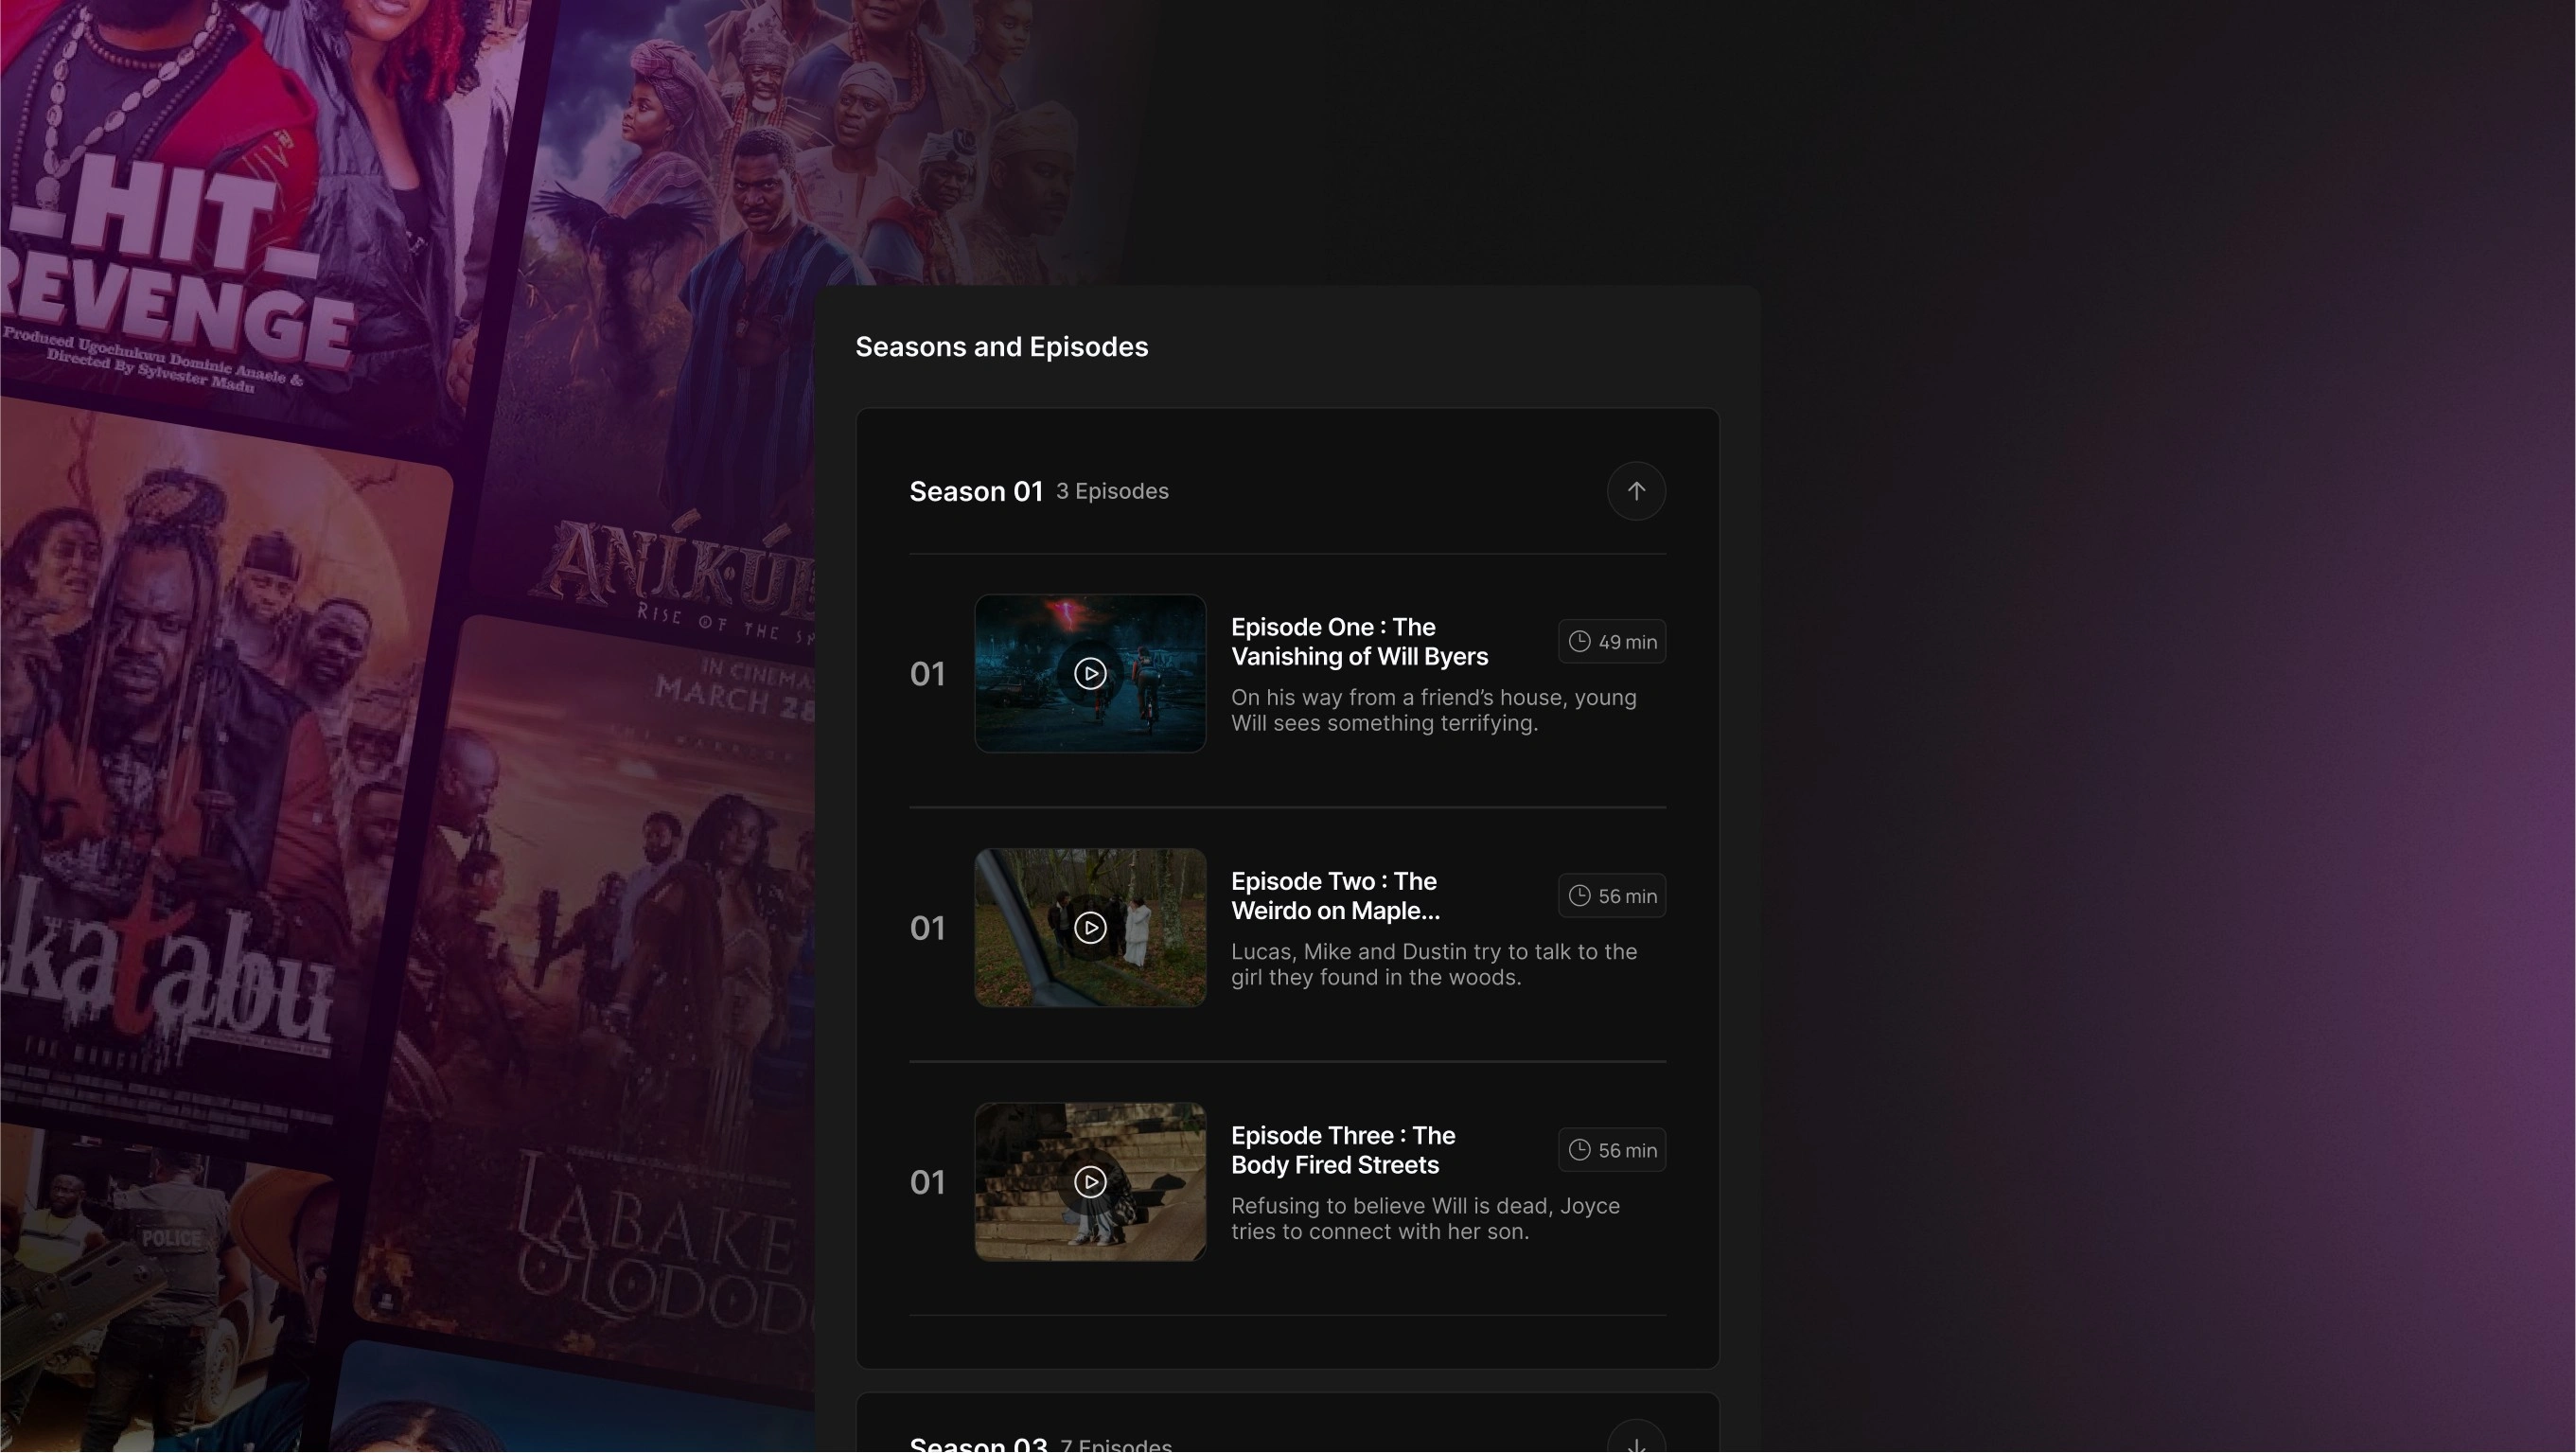Open the Body Fired Streets episode title
This screenshot has height=1453, width=2576.
point(1342,1150)
